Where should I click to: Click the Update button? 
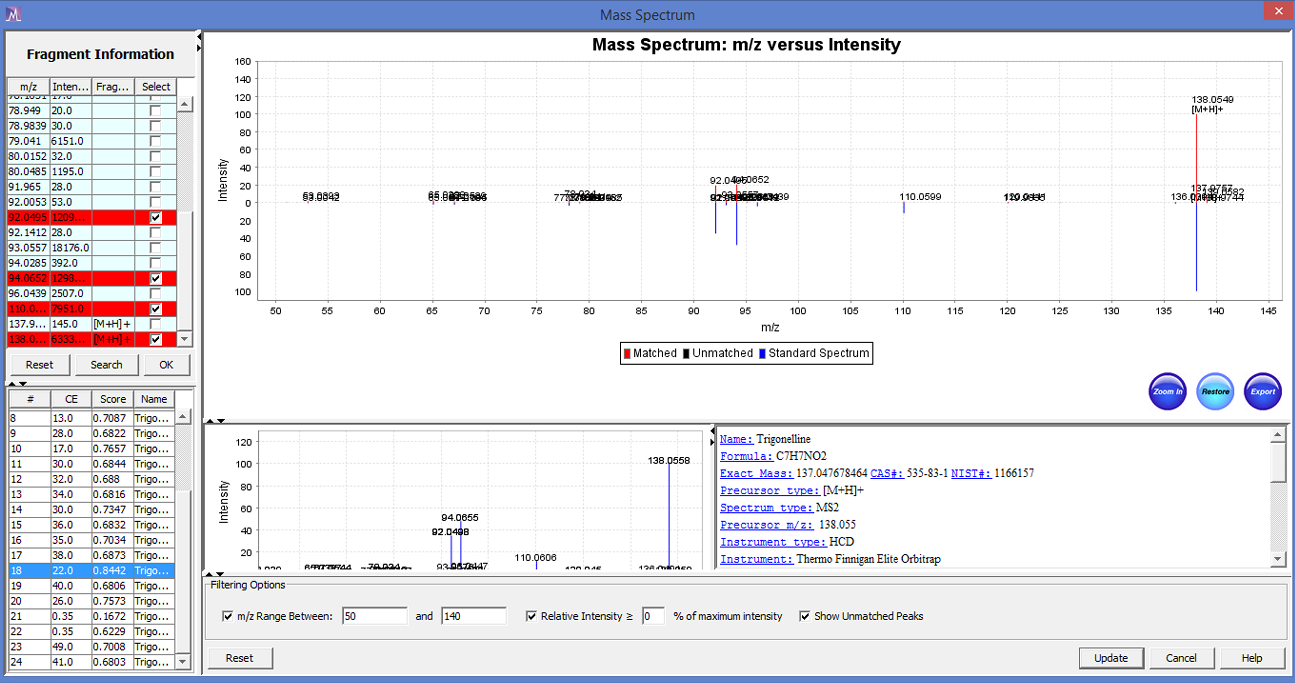(1110, 658)
